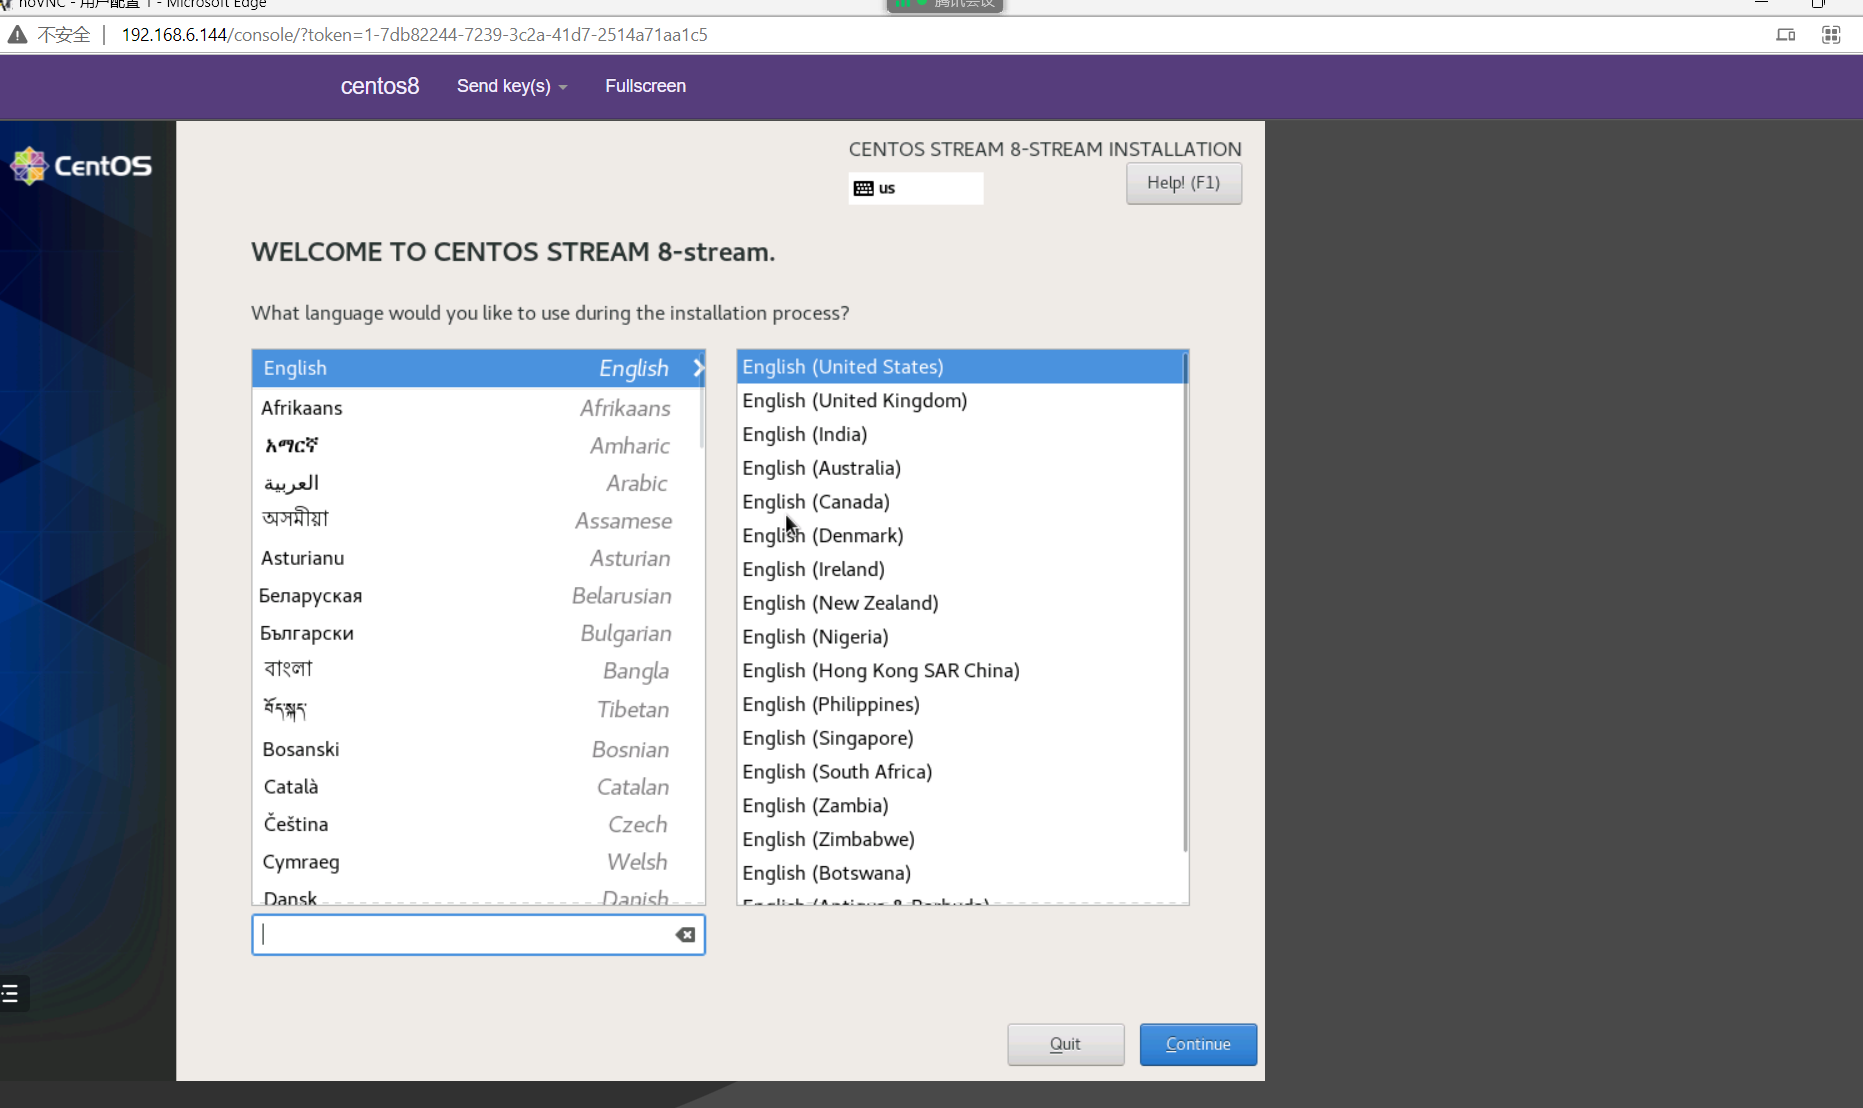Click the language list scrollbar

(702, 400)
